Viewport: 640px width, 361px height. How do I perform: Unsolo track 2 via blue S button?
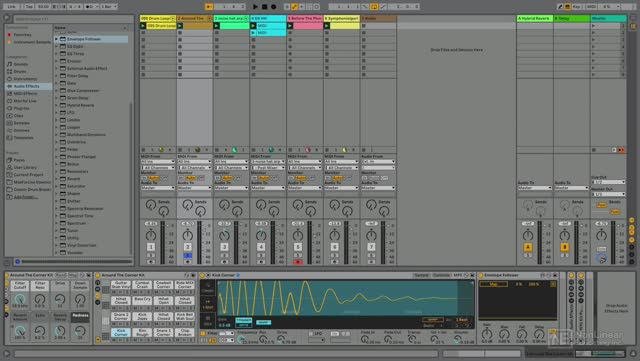click(x=187, y=256)
